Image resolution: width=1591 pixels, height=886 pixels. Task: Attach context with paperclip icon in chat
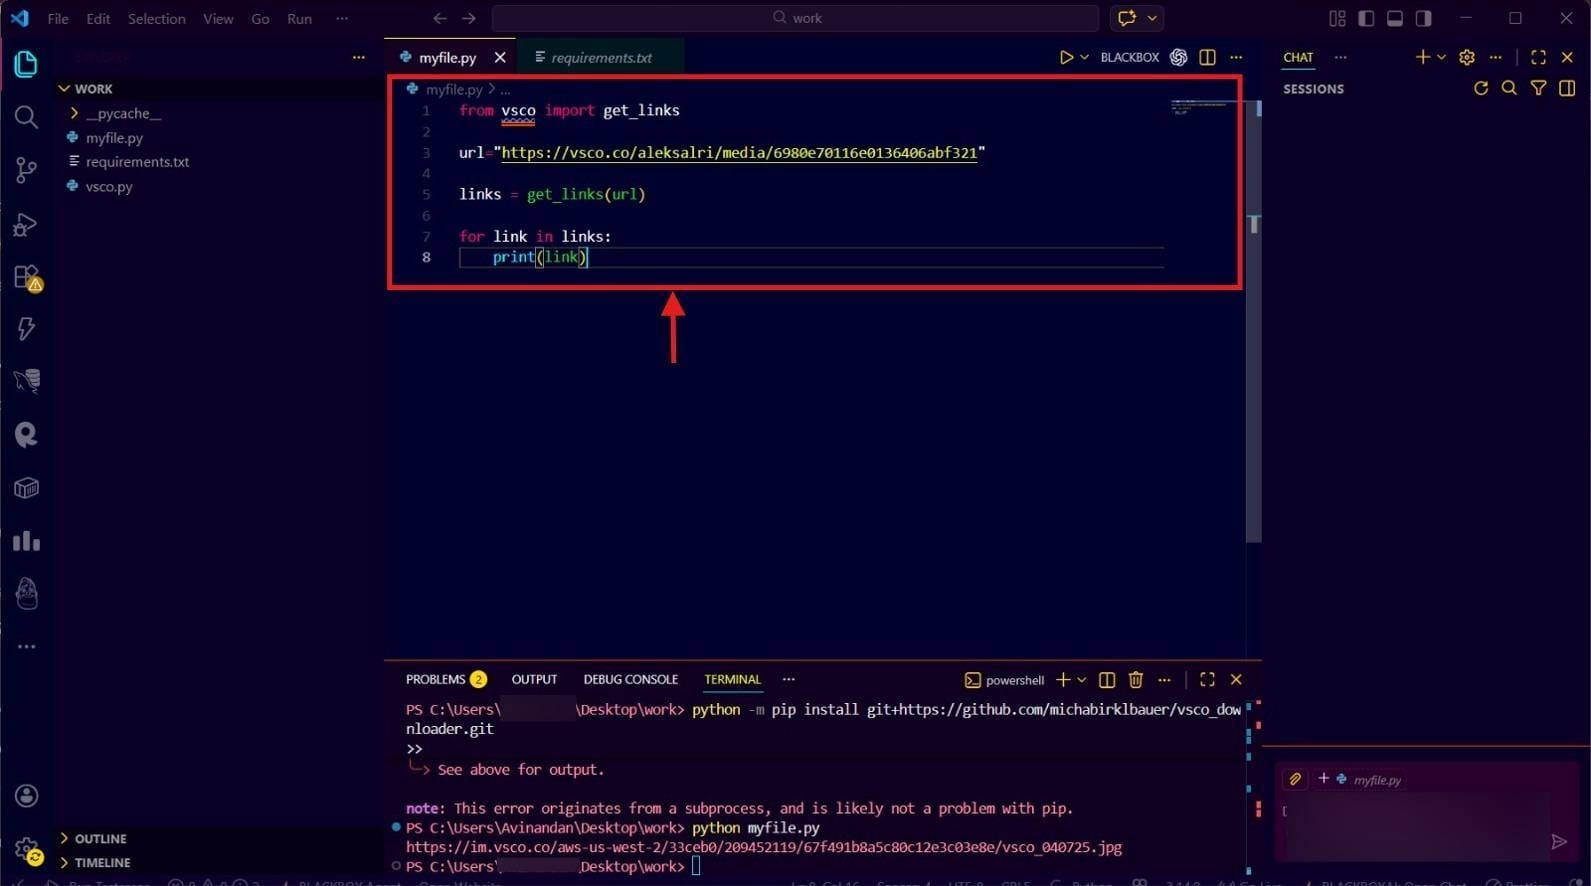[1295, 779]
